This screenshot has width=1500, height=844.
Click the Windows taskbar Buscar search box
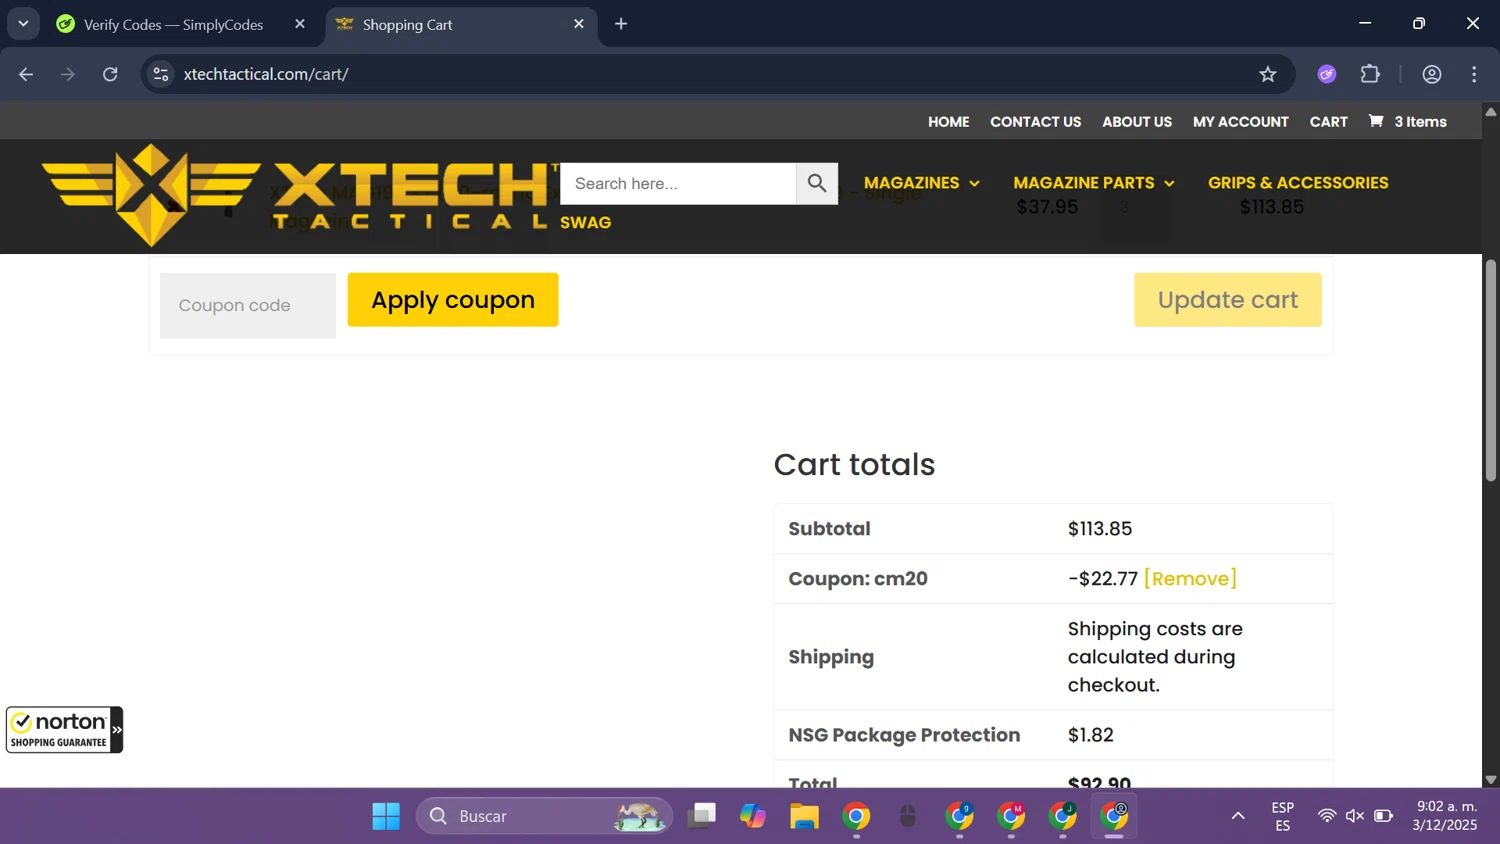pos(545,816)
